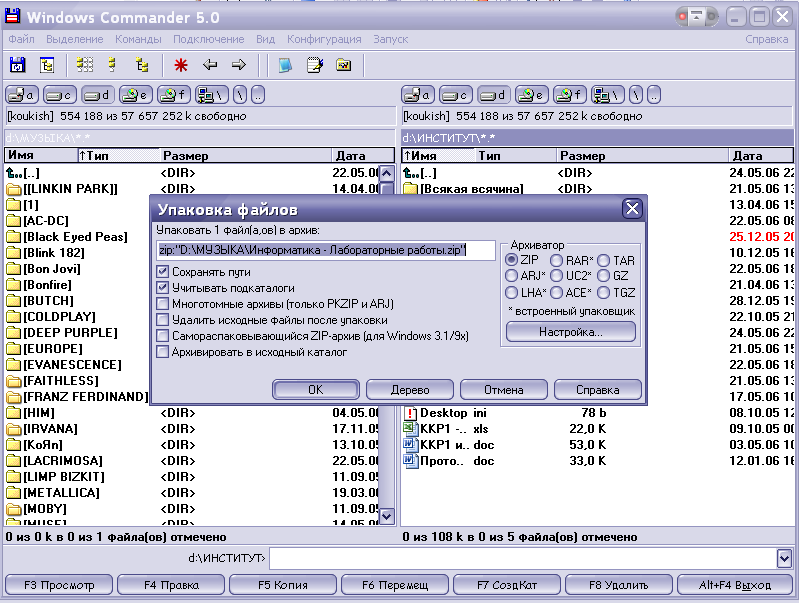Expand the command line history dropdown
The image size is (799, 603).
[784, 558]
